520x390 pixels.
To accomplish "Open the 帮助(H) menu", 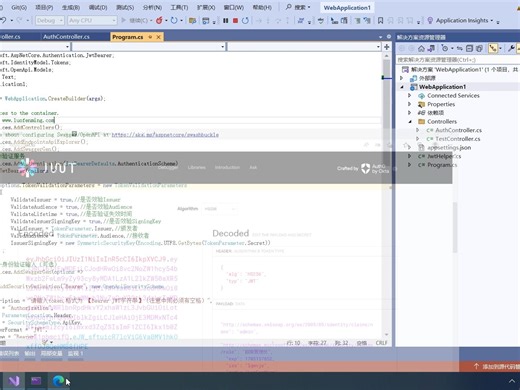I will 262,7.
